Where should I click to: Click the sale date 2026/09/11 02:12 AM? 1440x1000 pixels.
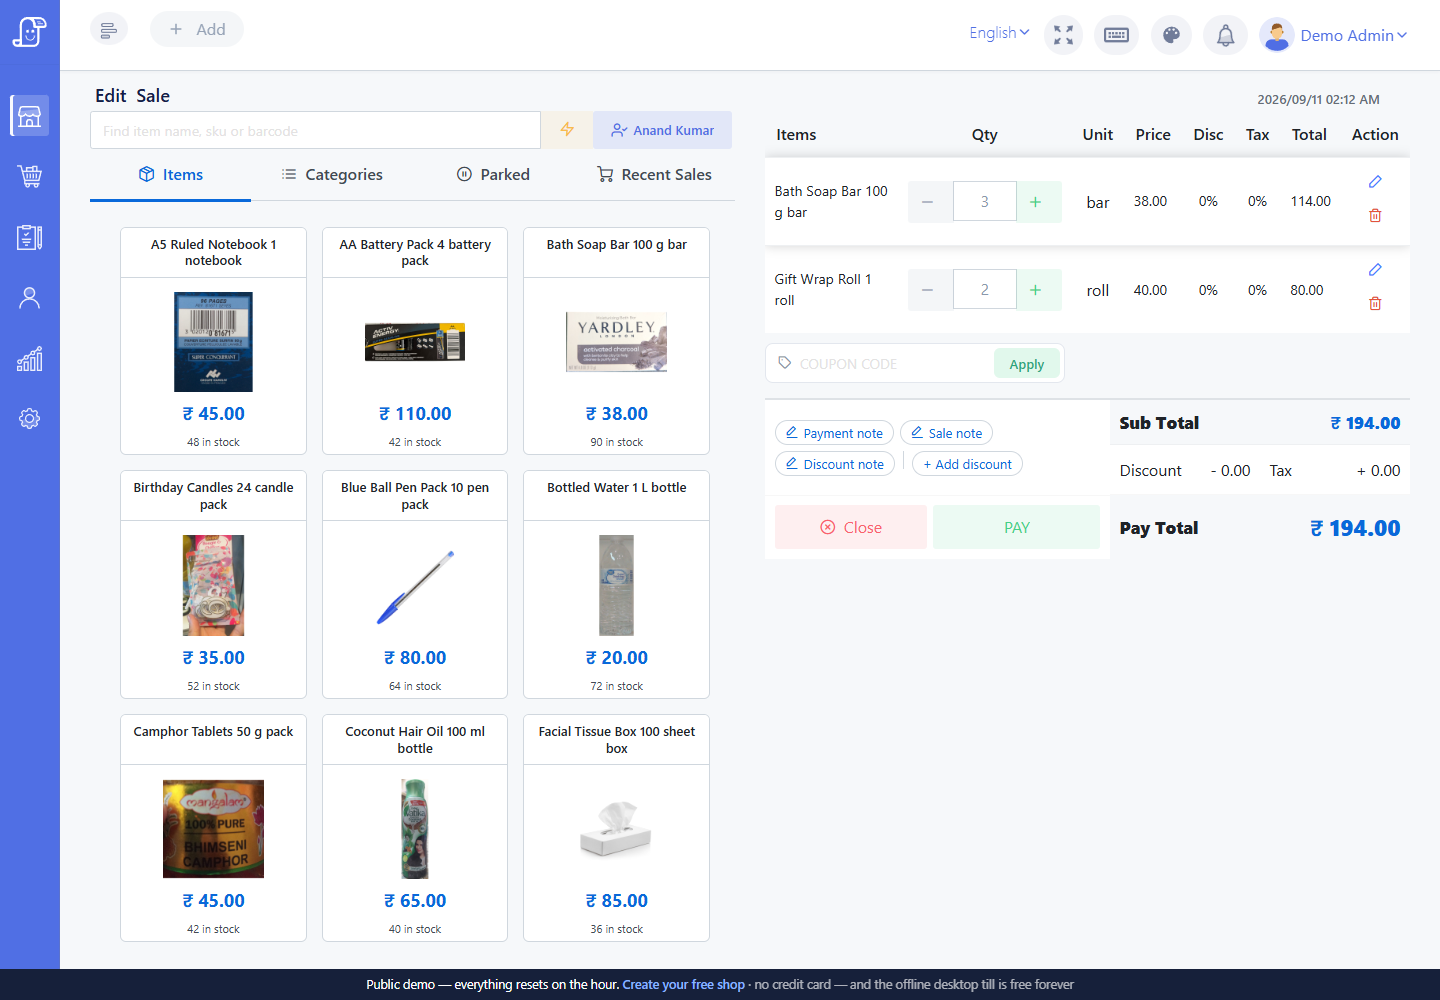click(x=1318, y=100)
